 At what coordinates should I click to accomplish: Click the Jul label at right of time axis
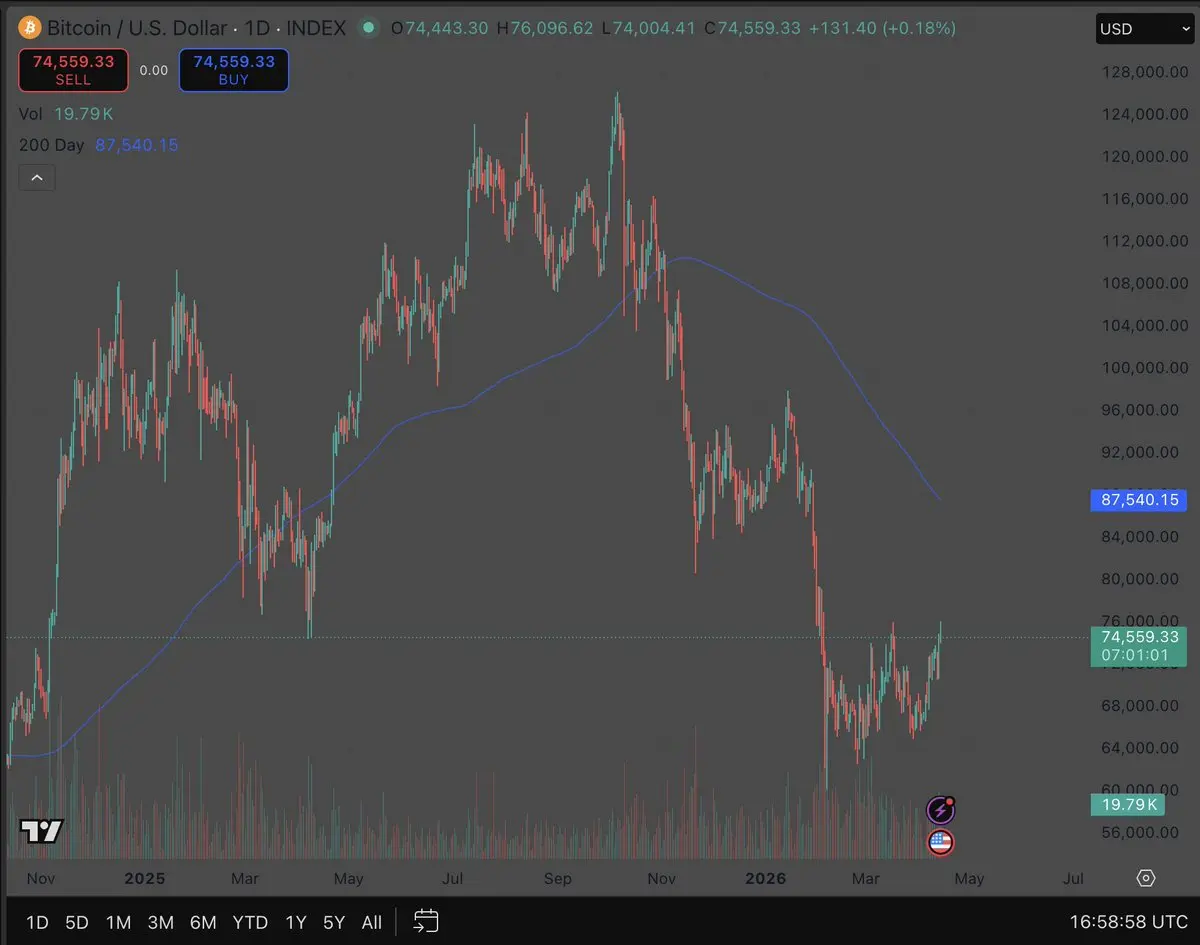pyautogui.click(x=1073, y=878)
